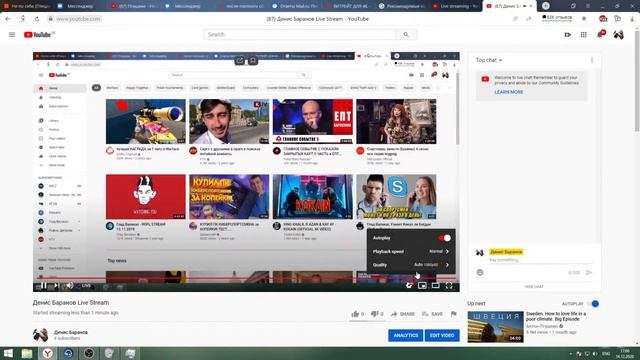Image resolution: width=640 pixels, height=360 pixels.
Task: Open Sweden How to love life title
Action: (x=556, y=316)
